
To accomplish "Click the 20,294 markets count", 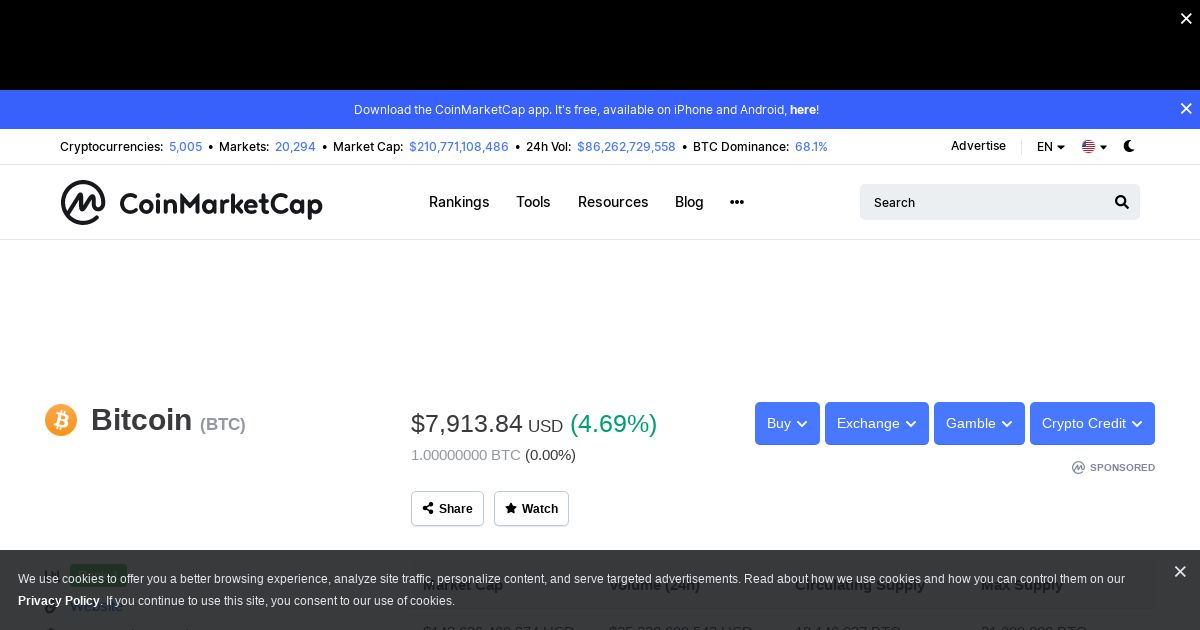I will point(295,147).
